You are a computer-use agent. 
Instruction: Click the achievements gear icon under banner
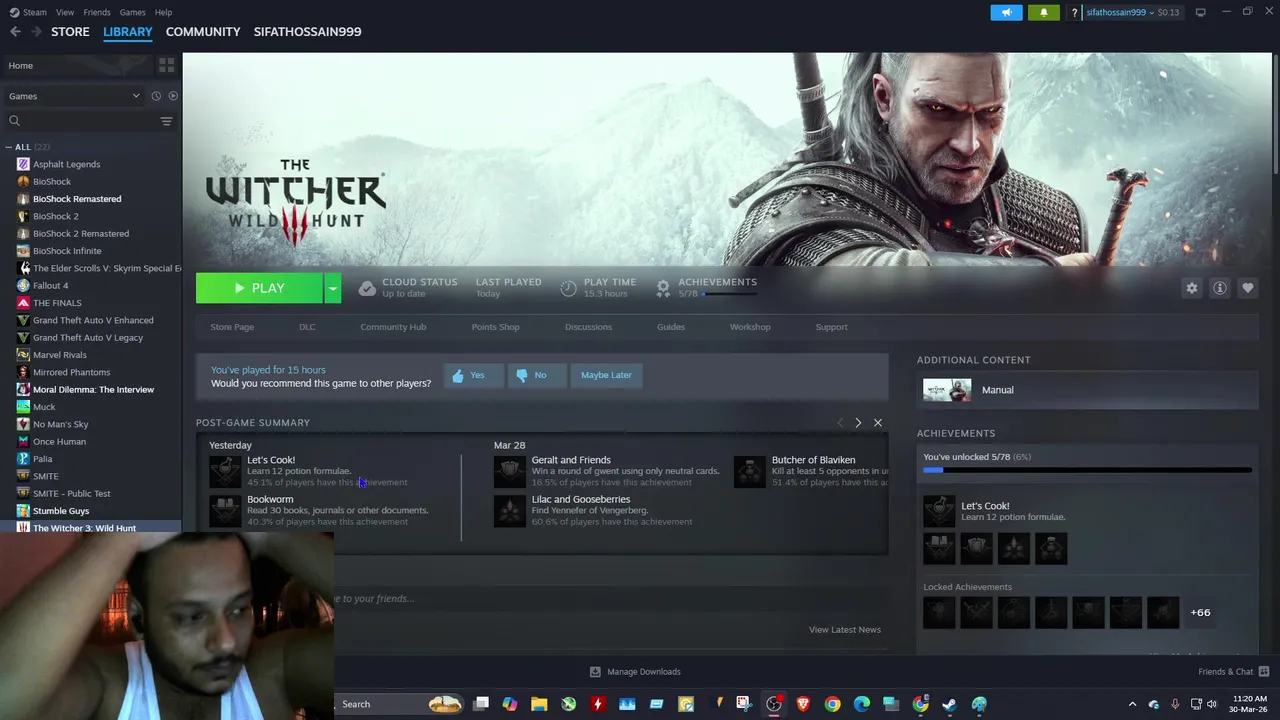click(x=663, y=288)
